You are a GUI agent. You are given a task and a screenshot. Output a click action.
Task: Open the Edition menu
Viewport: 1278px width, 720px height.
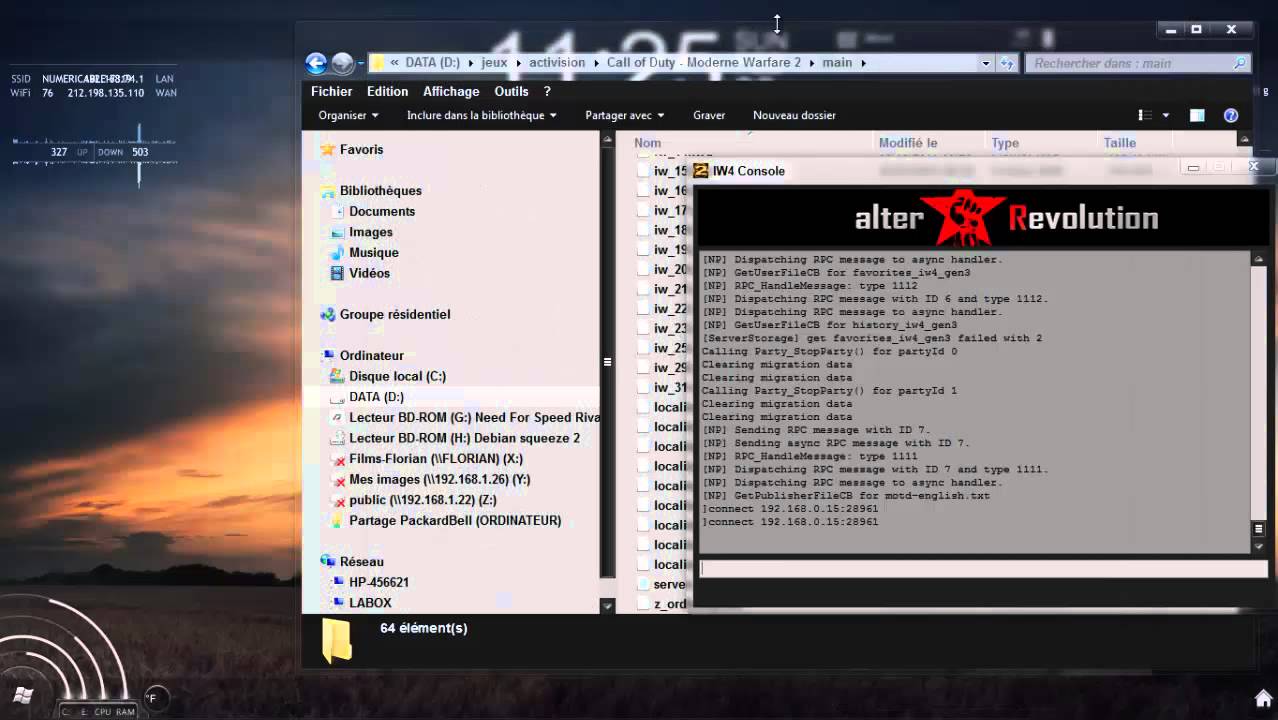coord(387,91)
